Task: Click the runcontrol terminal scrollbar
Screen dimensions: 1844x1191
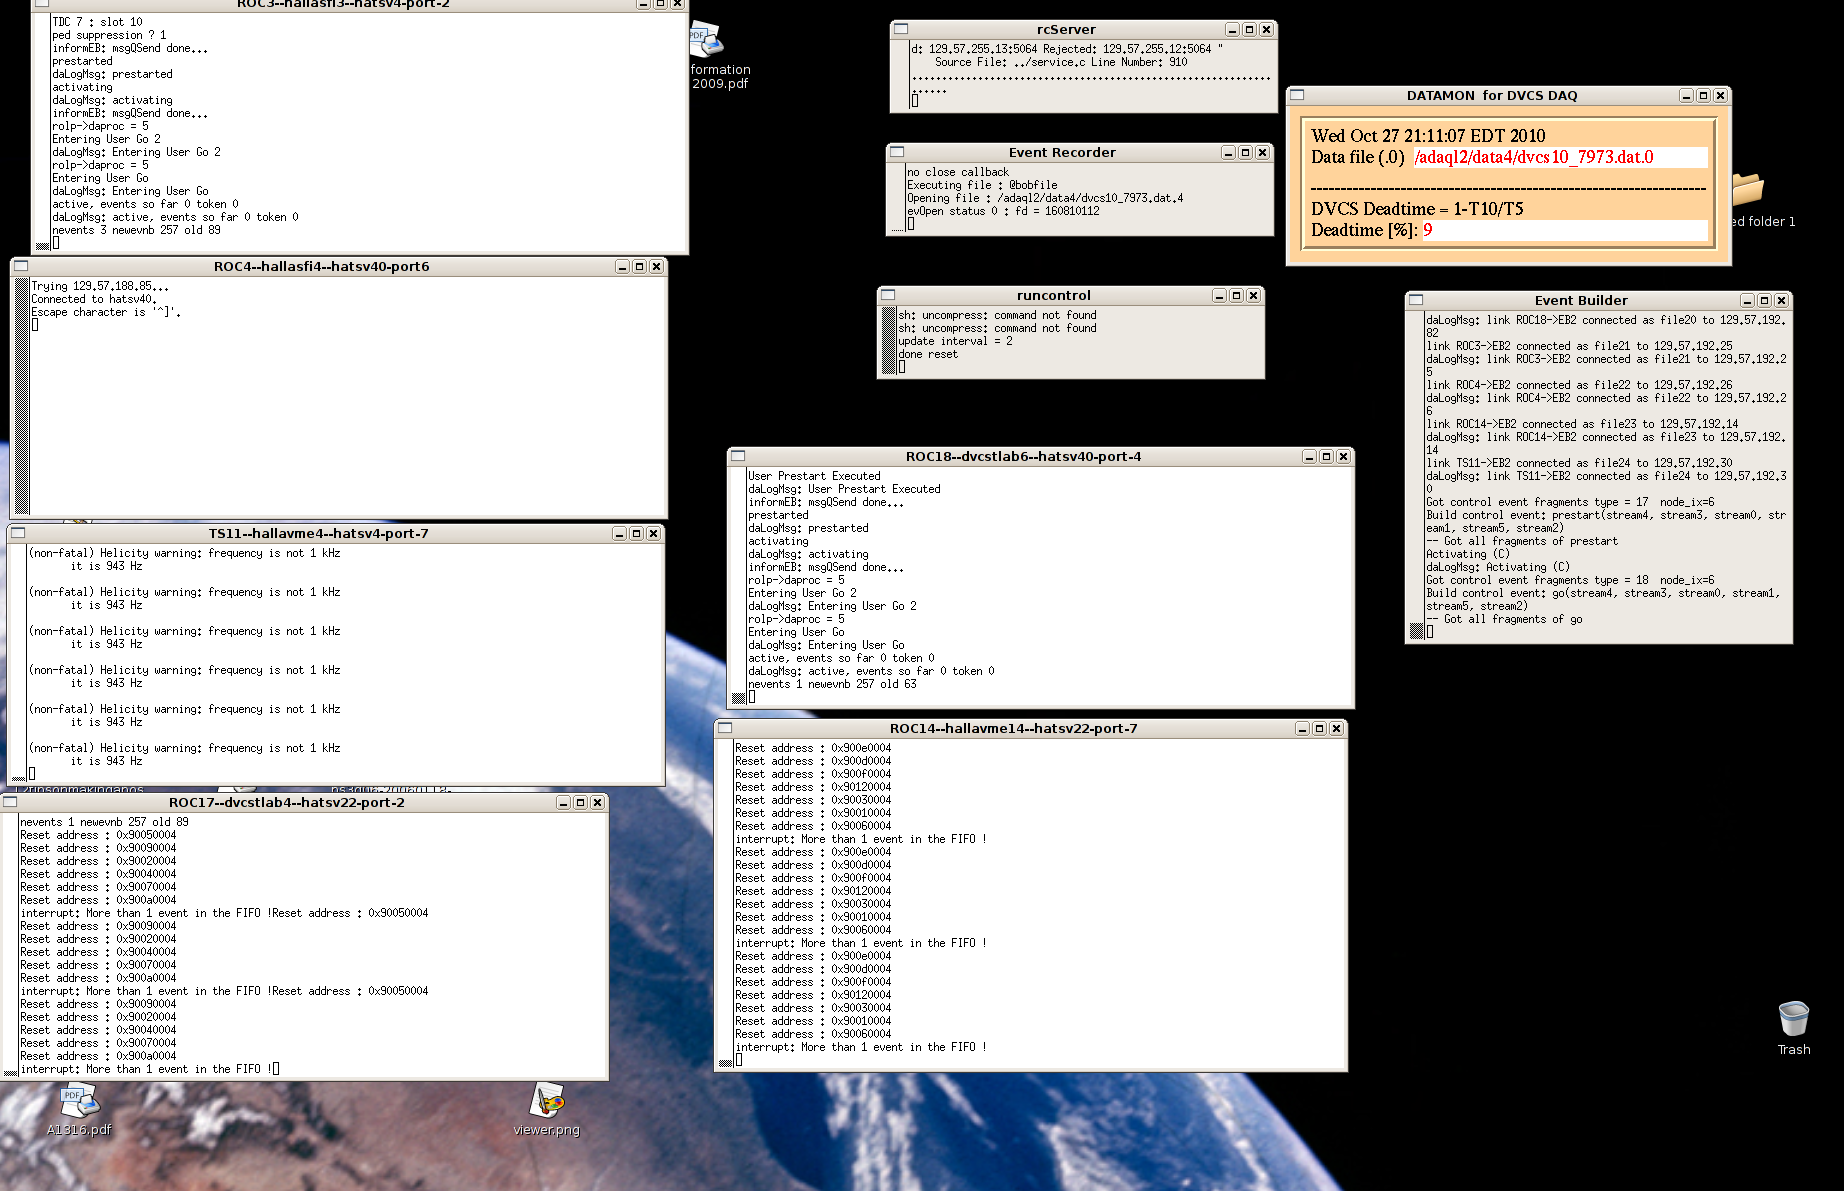Action: coord(888,341)
